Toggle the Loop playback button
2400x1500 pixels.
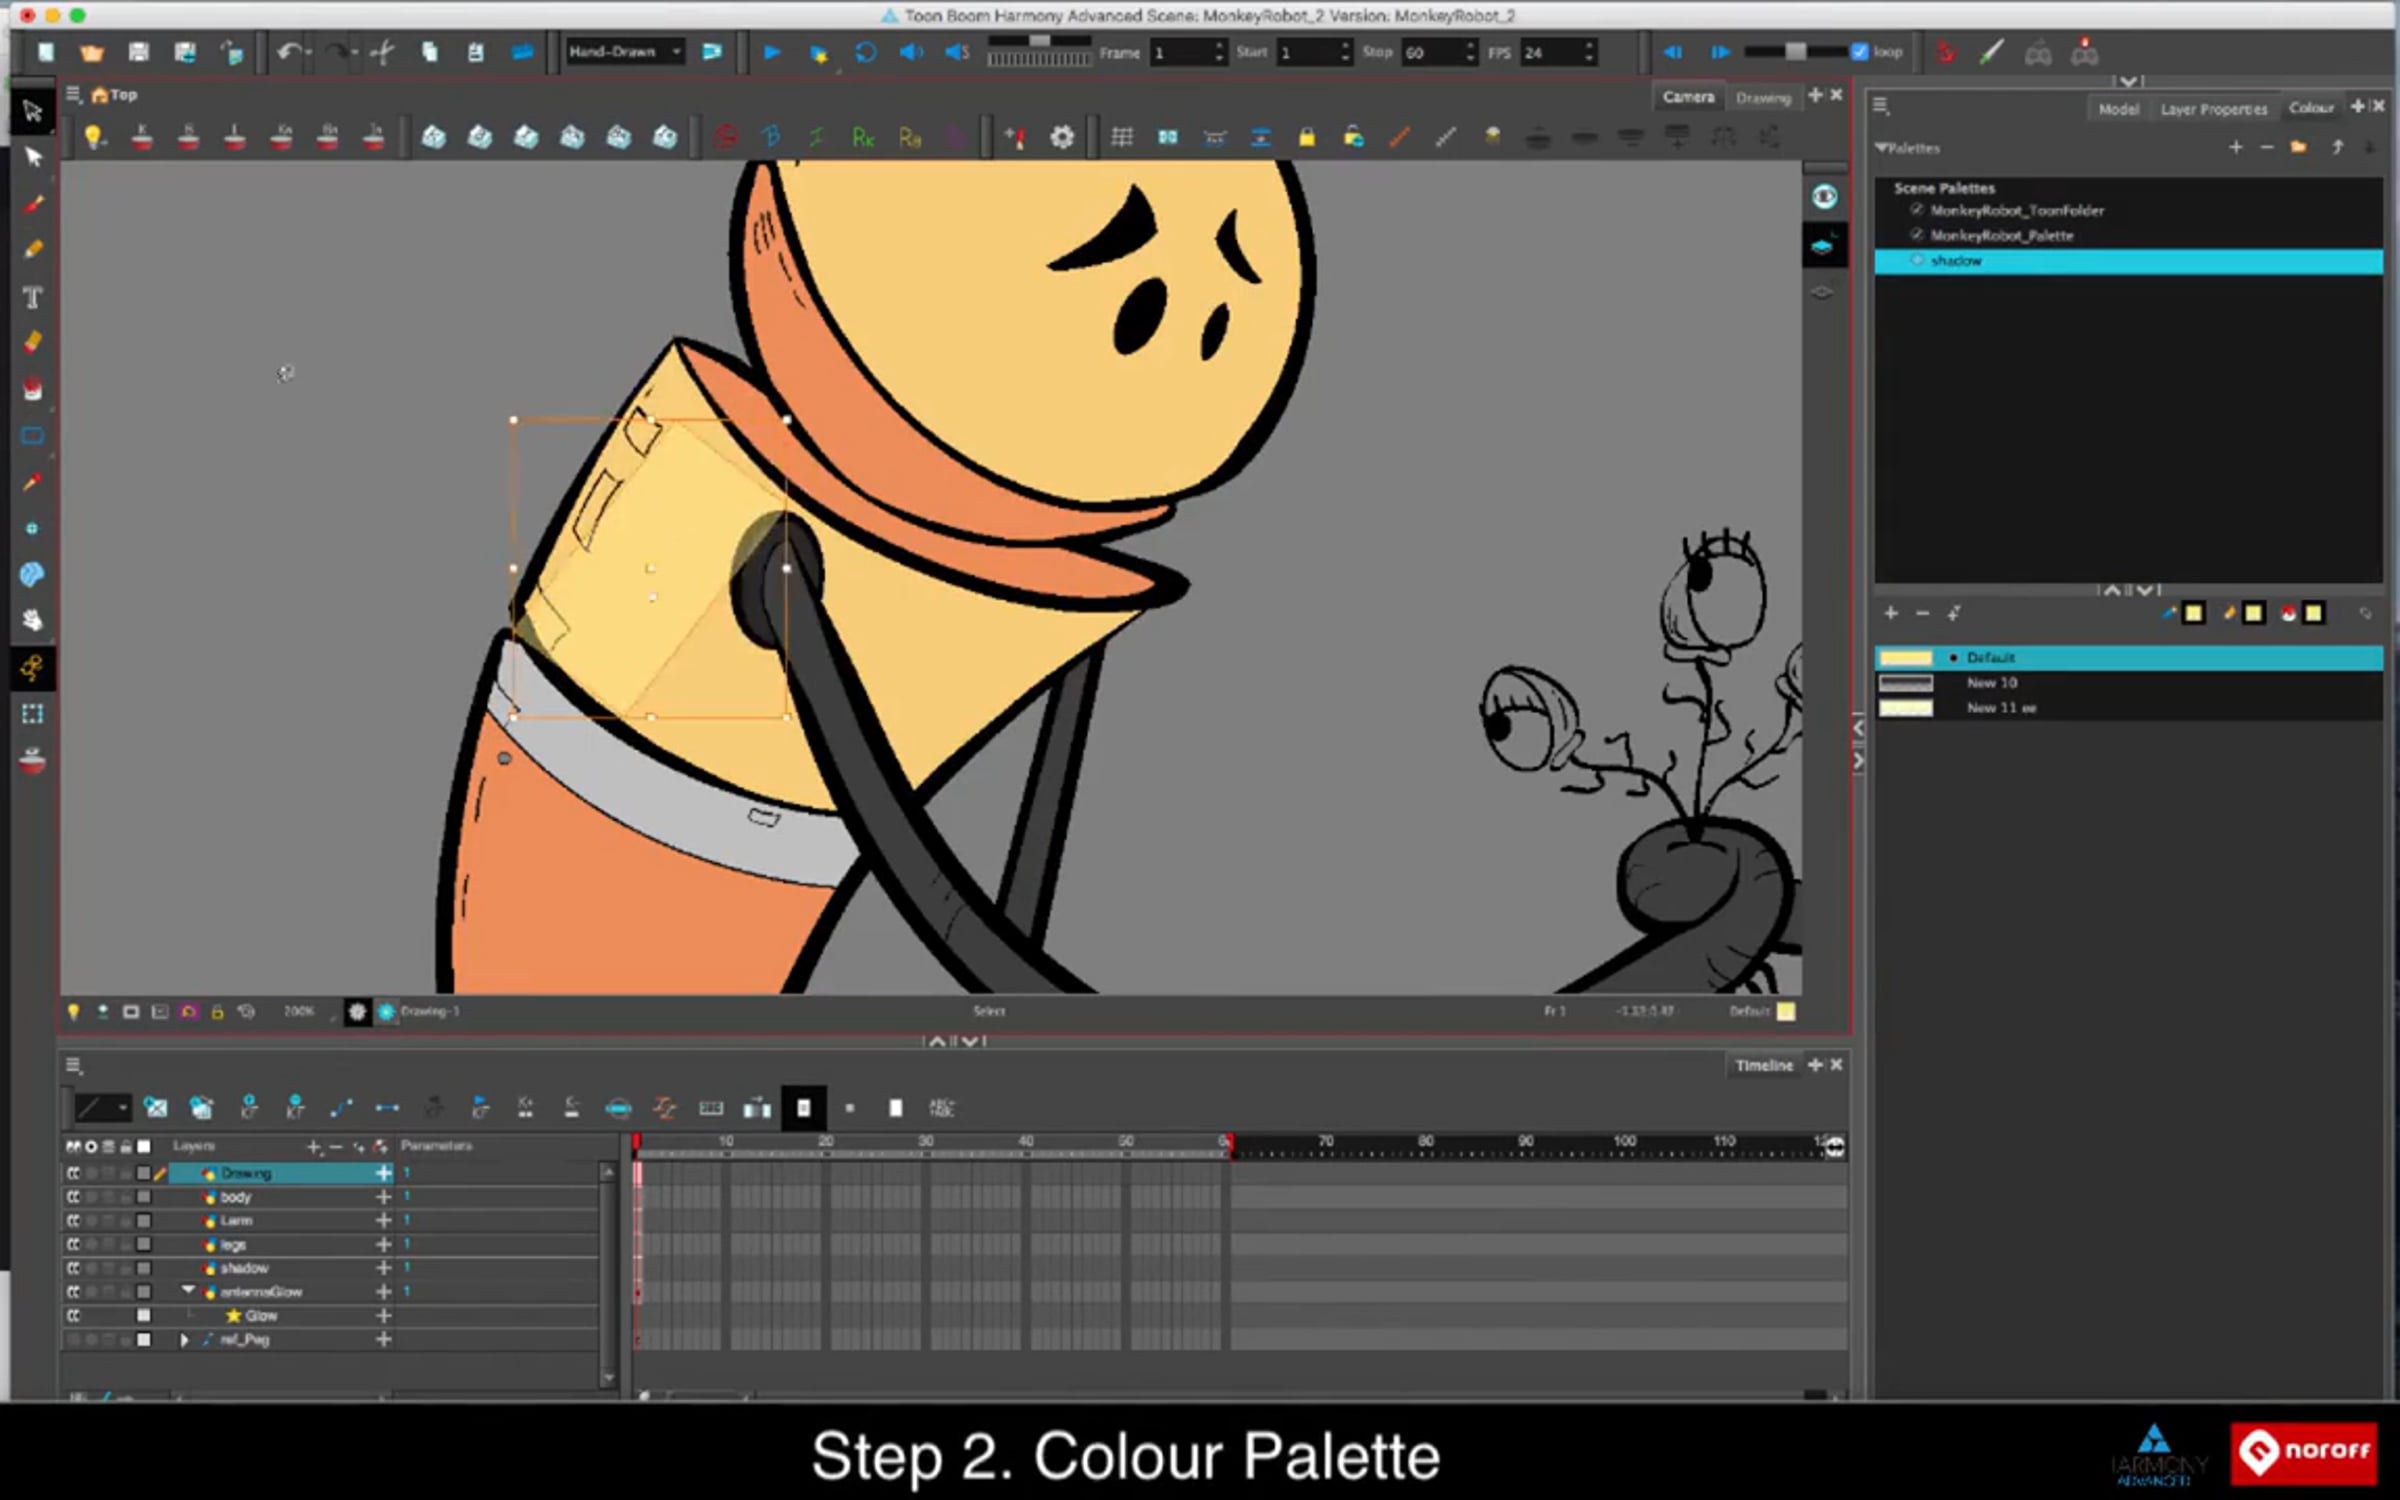(x=865, y=52)
